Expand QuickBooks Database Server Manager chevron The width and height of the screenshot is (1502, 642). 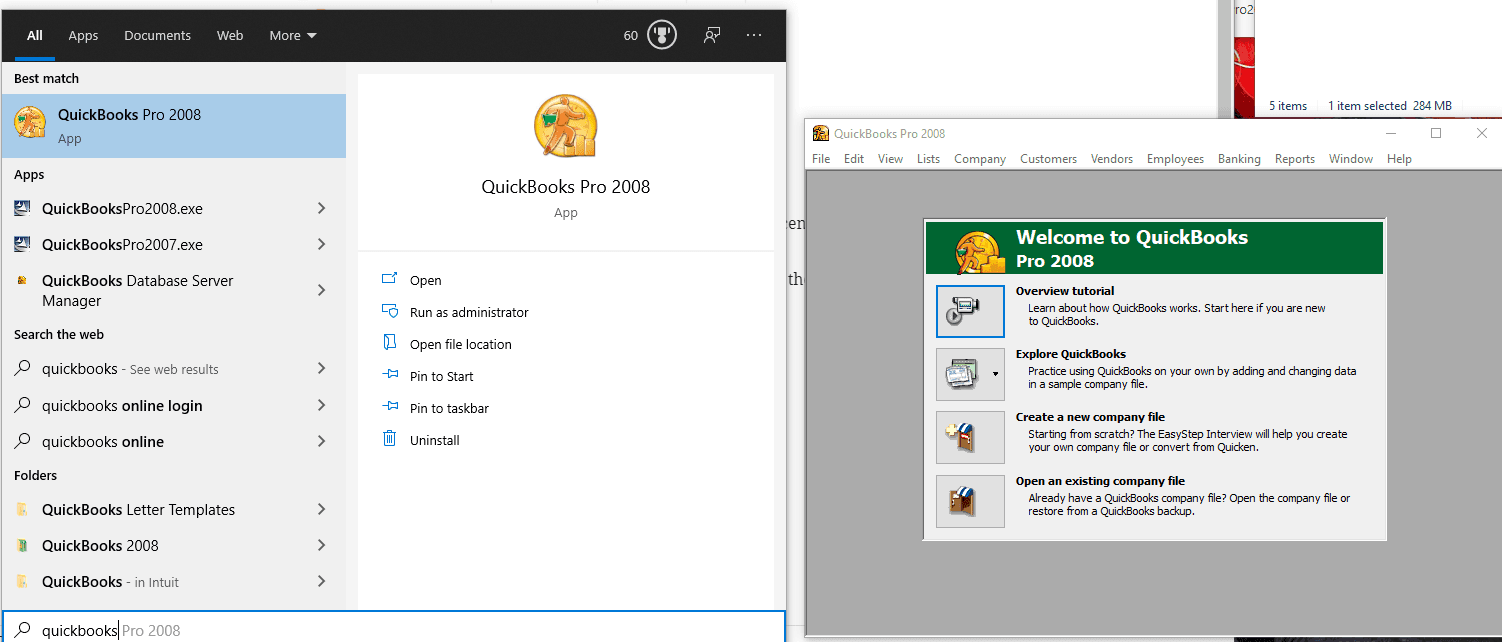click(321, 290)
